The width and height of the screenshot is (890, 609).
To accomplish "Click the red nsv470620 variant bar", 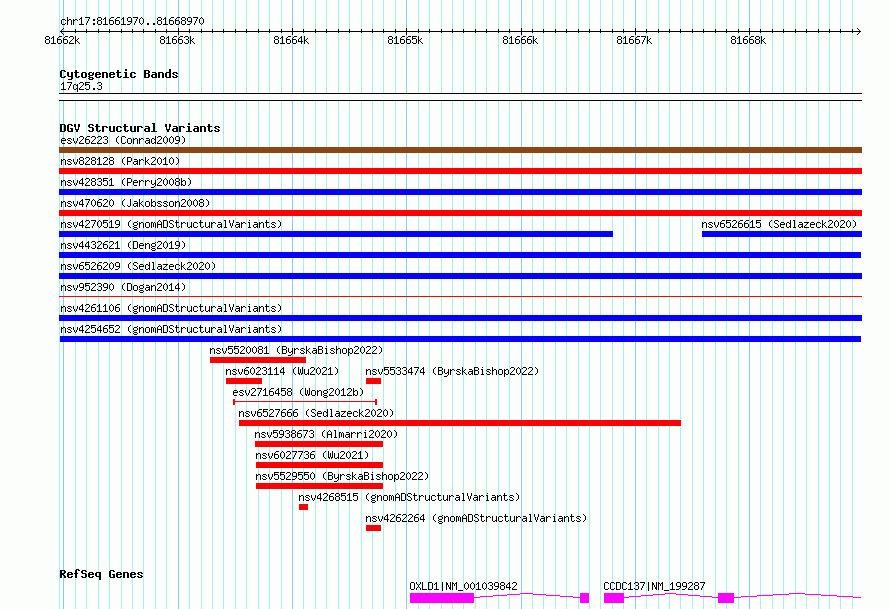I will click(460, 213).
